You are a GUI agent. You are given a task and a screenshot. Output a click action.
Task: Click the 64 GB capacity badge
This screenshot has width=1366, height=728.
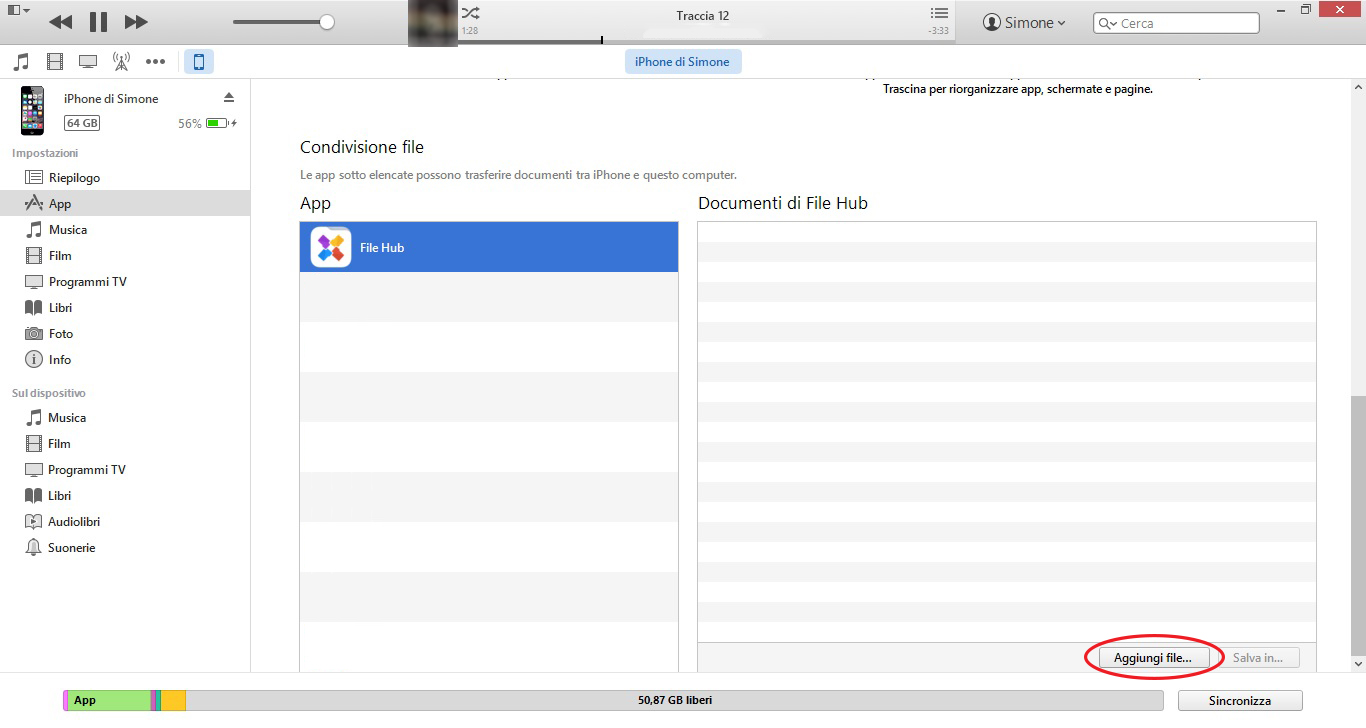tap(82, 123)
